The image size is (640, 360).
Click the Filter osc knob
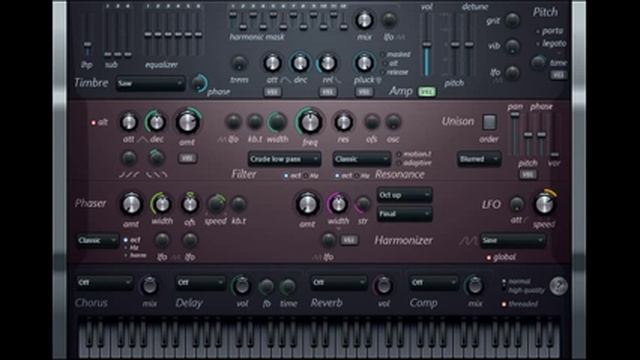click(393, 122)
